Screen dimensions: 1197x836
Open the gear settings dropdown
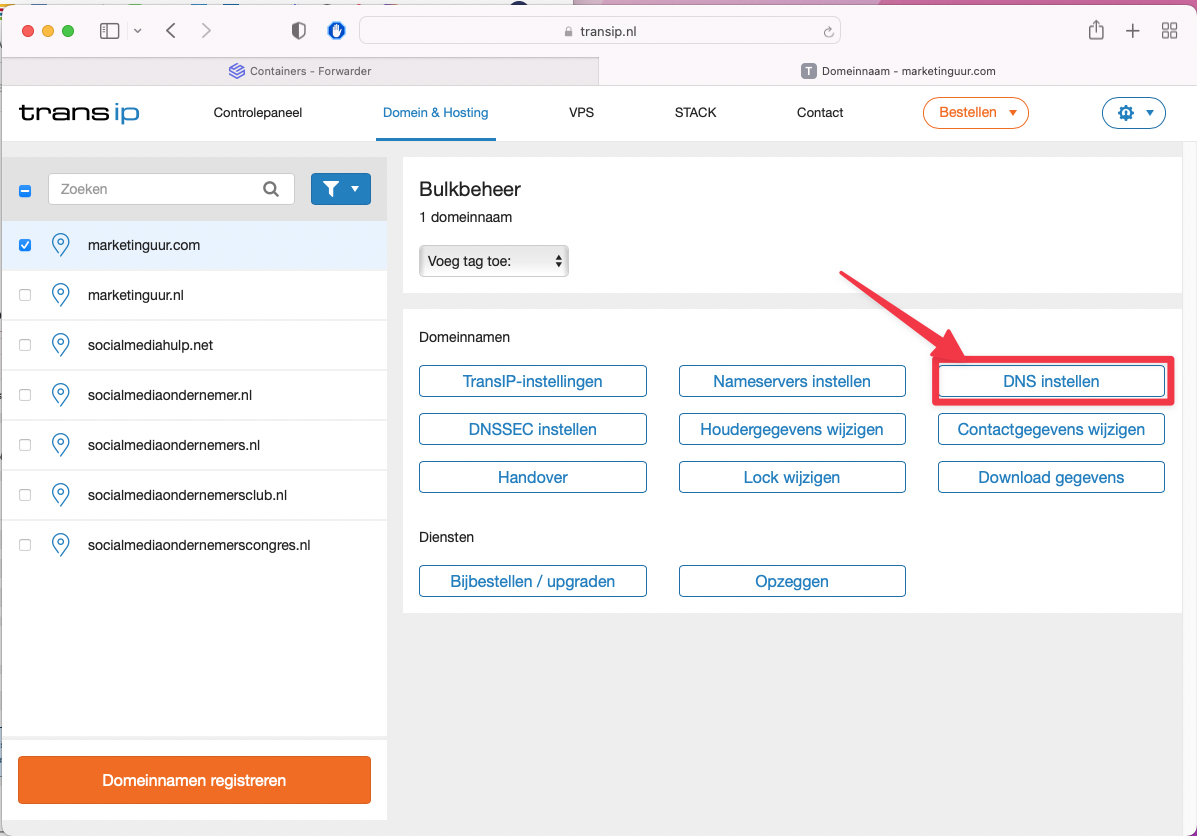coord(1134,113)
